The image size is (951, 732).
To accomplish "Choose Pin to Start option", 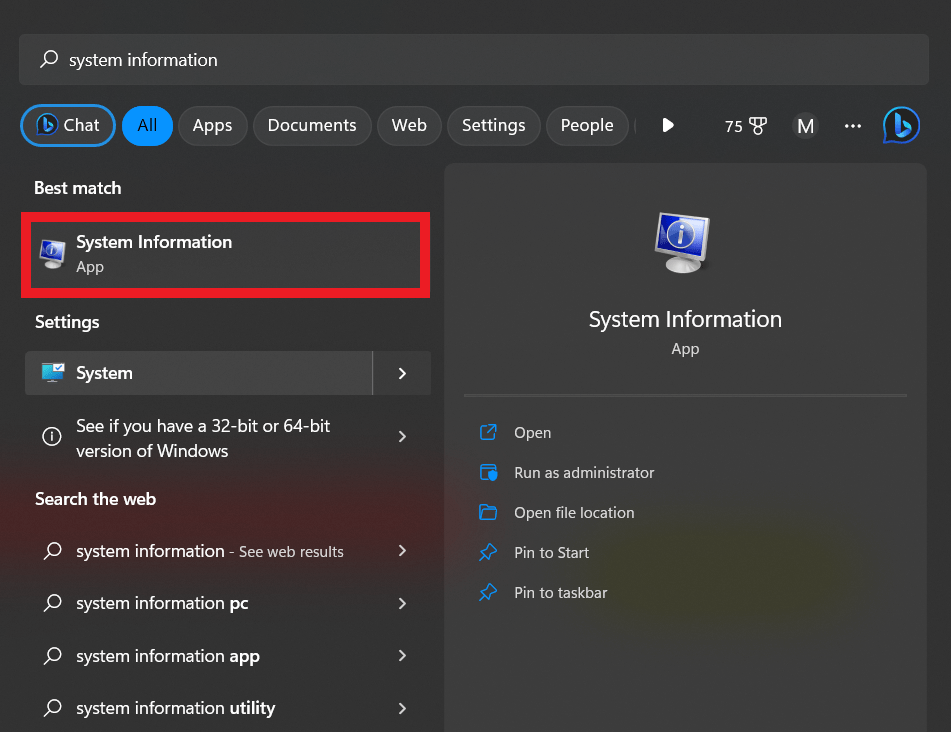I will click(551, 553).
